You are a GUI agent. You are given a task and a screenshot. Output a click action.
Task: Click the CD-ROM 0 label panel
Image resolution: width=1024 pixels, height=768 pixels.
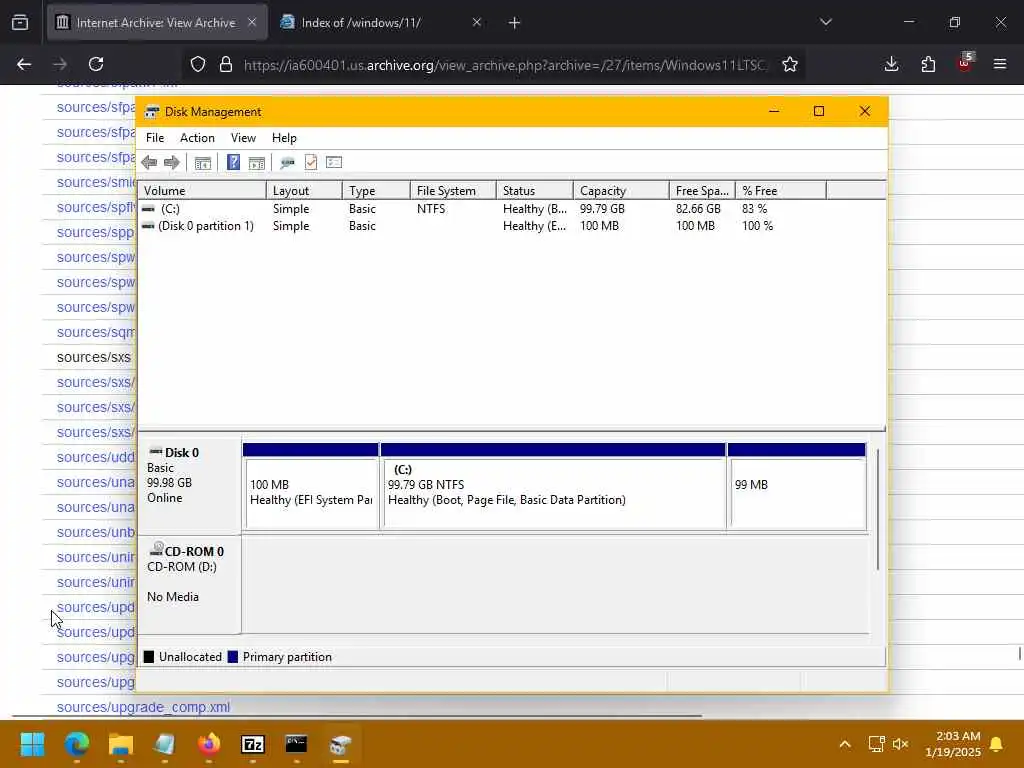point(189,584)
